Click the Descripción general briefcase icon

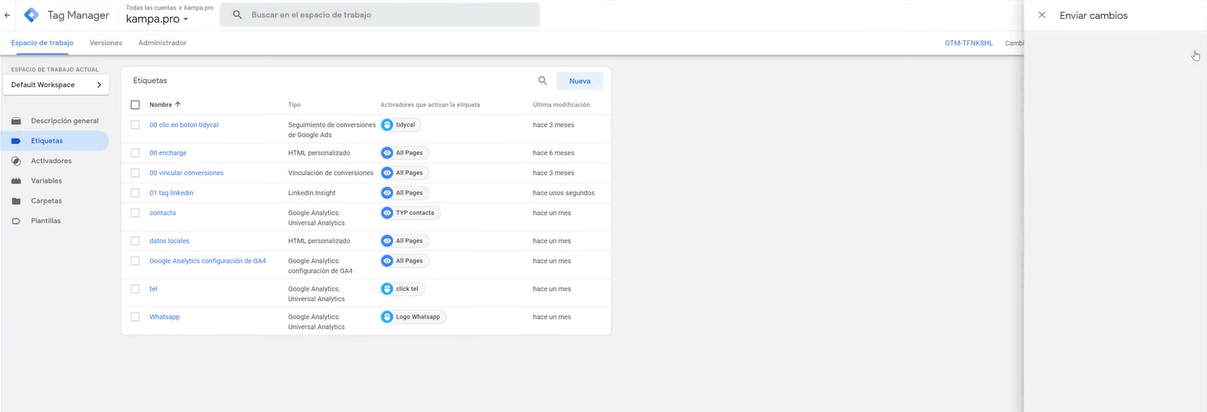(x=16, y=121)
